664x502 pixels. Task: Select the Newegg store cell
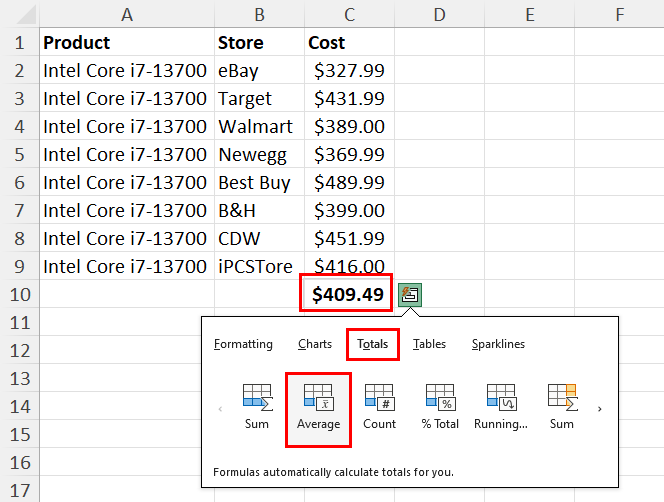pyautogui.click(x=260, y=155)
